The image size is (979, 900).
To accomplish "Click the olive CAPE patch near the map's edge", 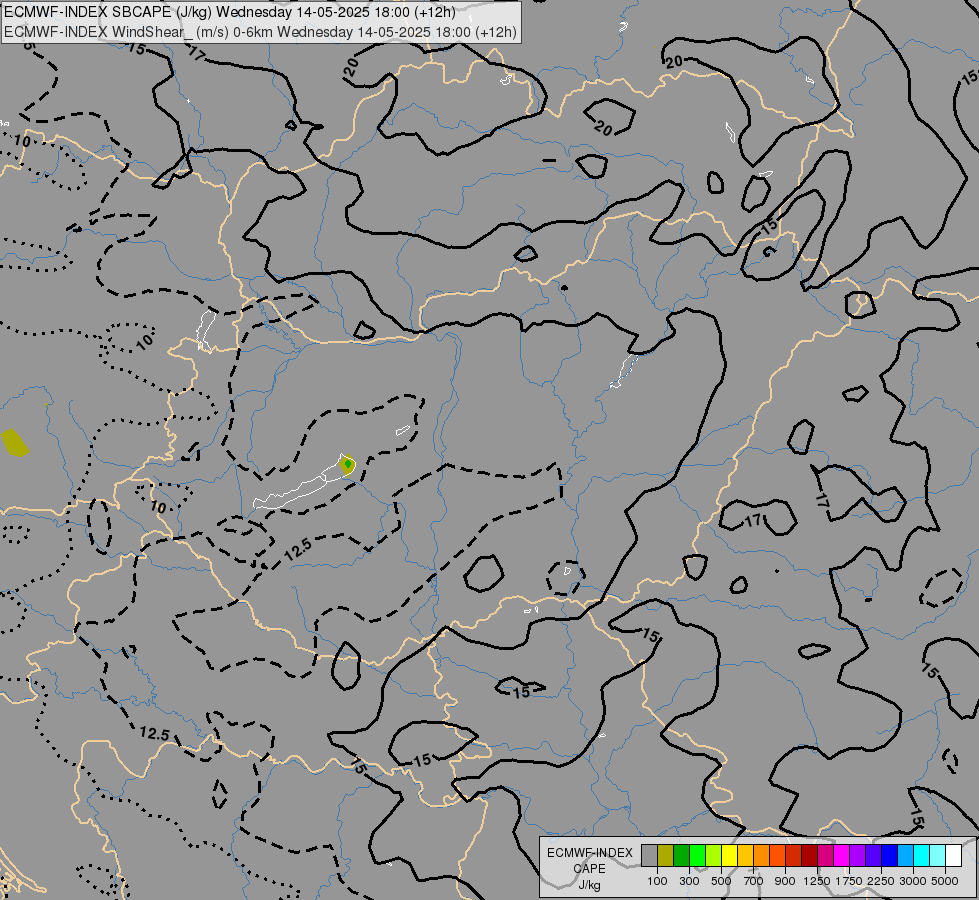I will [x=15, y=442].
